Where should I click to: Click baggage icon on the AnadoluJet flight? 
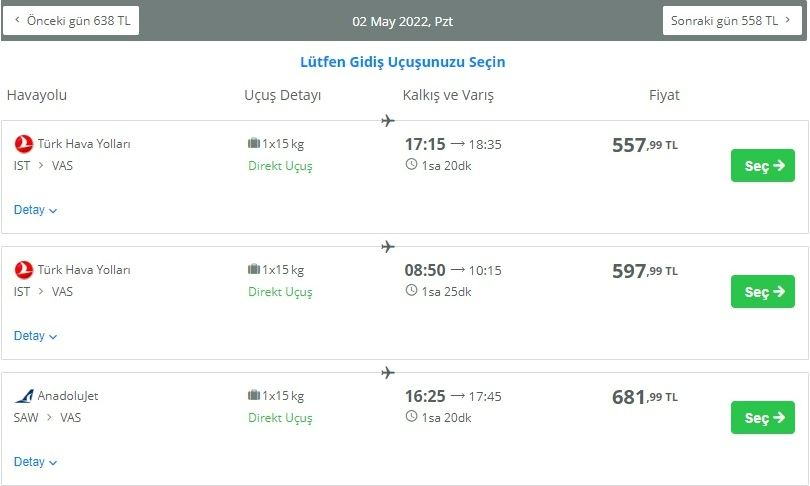(x=254, y=396)
